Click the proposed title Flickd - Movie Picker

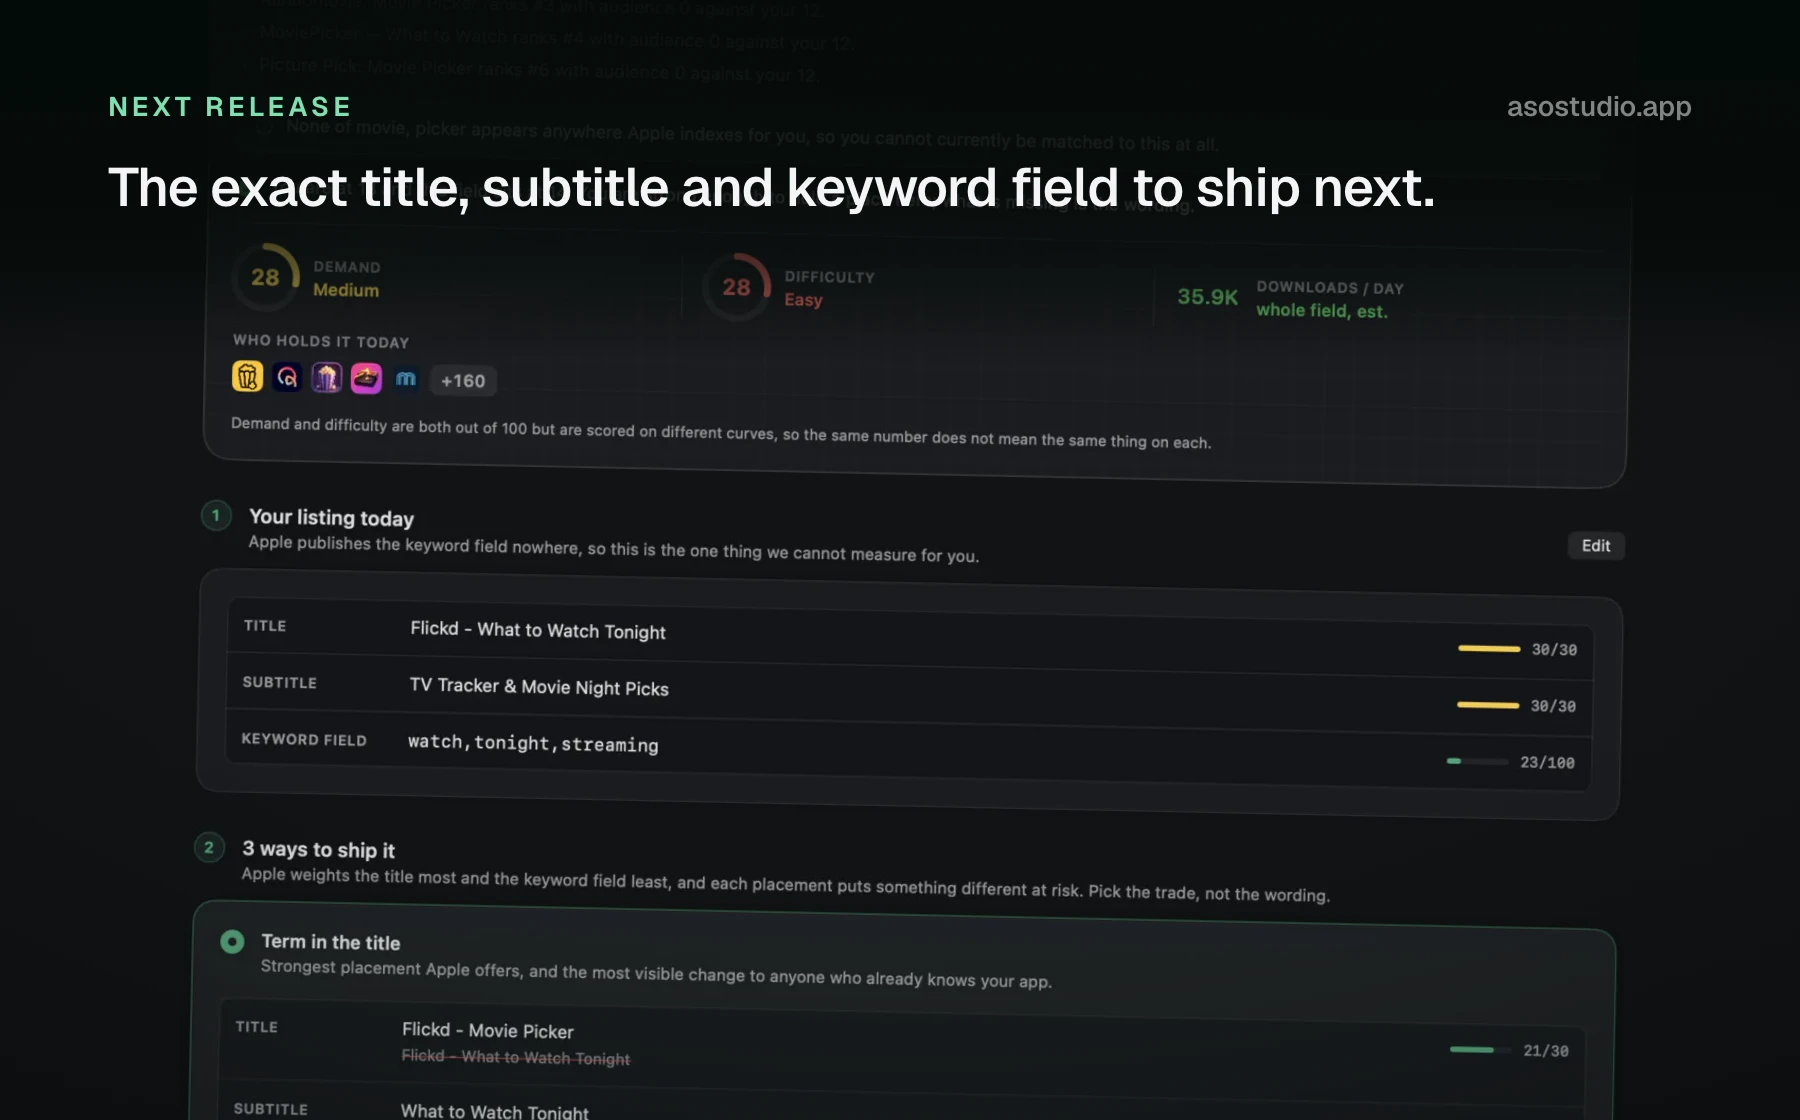[488, 1030]
